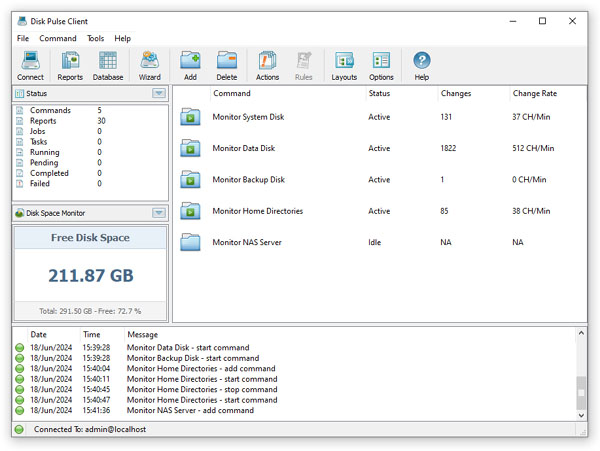Click the 211.87 GB free space value
This screenshot has height=451, width=600.
(x=91, y=276)
